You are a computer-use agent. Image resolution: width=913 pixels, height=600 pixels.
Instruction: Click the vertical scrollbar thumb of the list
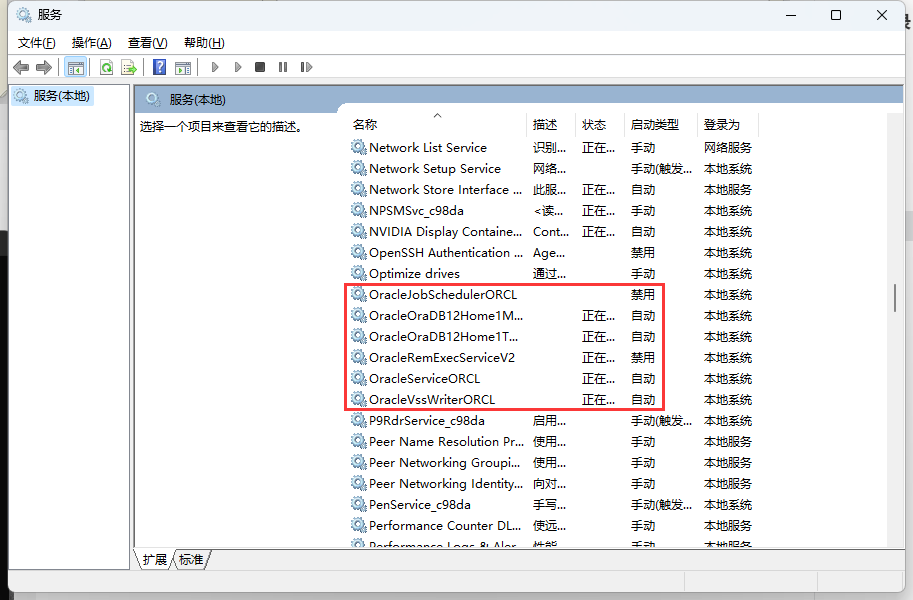coord(895,298)
